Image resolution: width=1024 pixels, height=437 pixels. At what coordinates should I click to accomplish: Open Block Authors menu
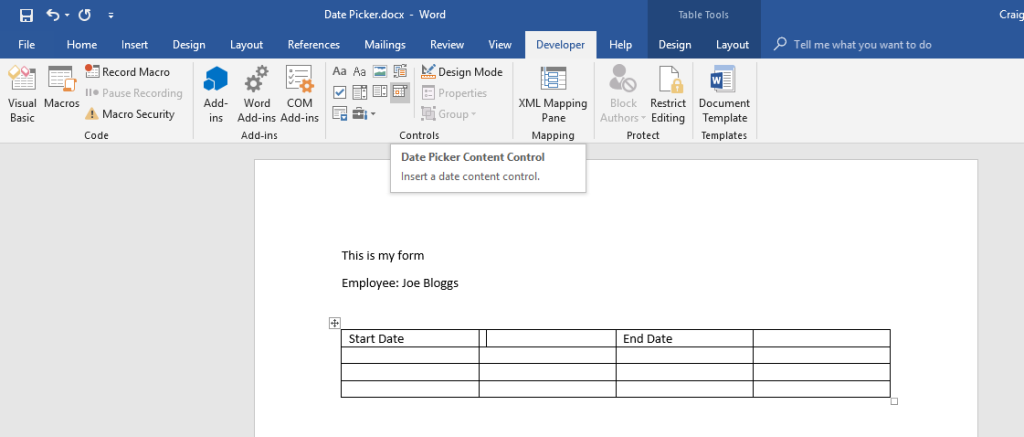click(x=622, y=94)
